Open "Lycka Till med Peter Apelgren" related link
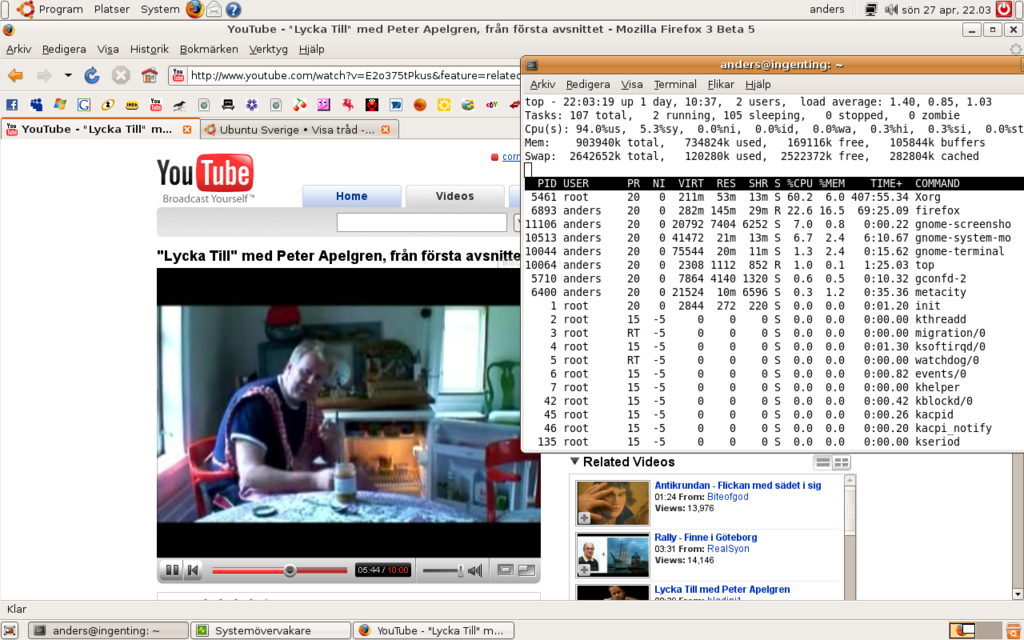 point(722,590)
